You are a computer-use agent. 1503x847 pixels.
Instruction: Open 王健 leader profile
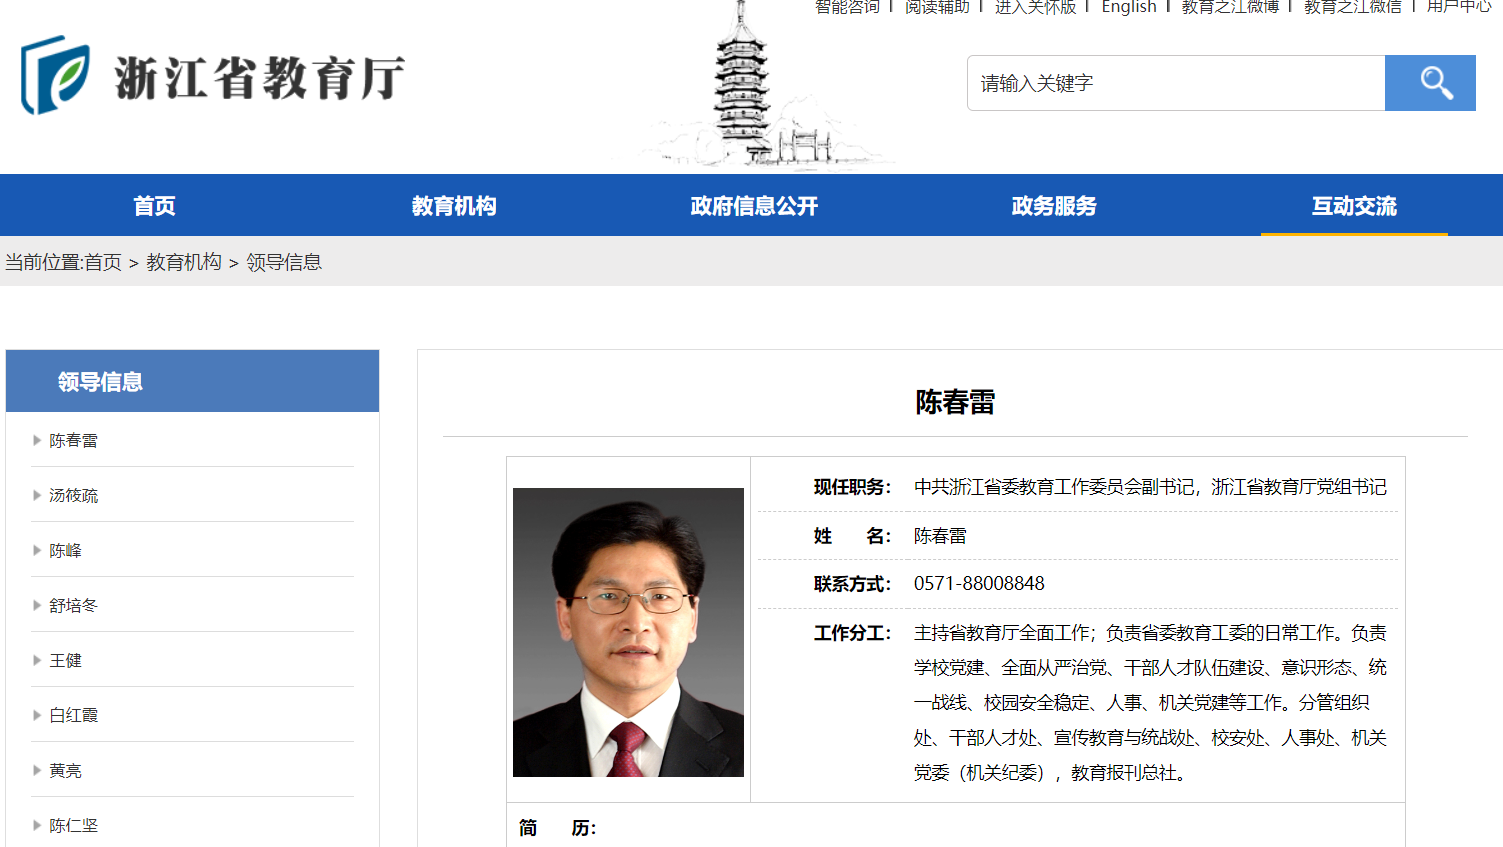click(x=66, y=660)
